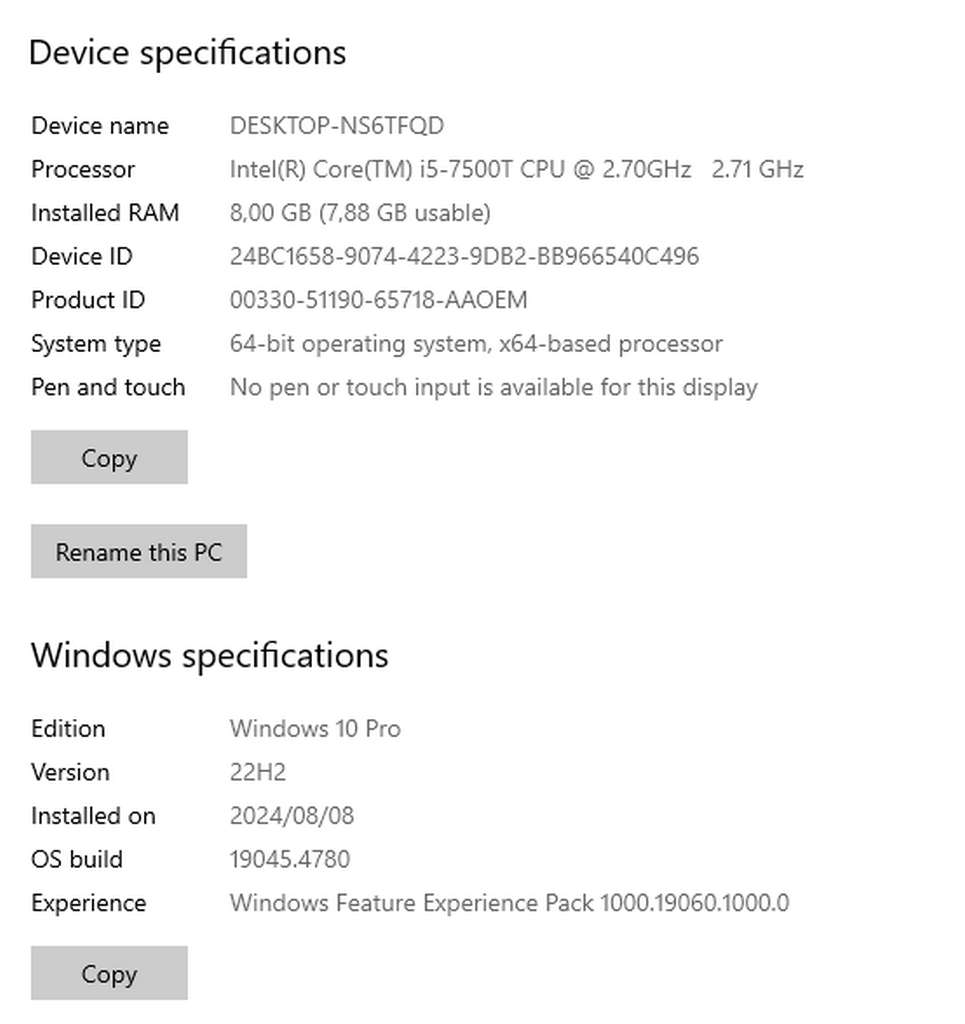Click the 64-bit operating system text
The image size is (965, 1024).
[x=476, y=344]
